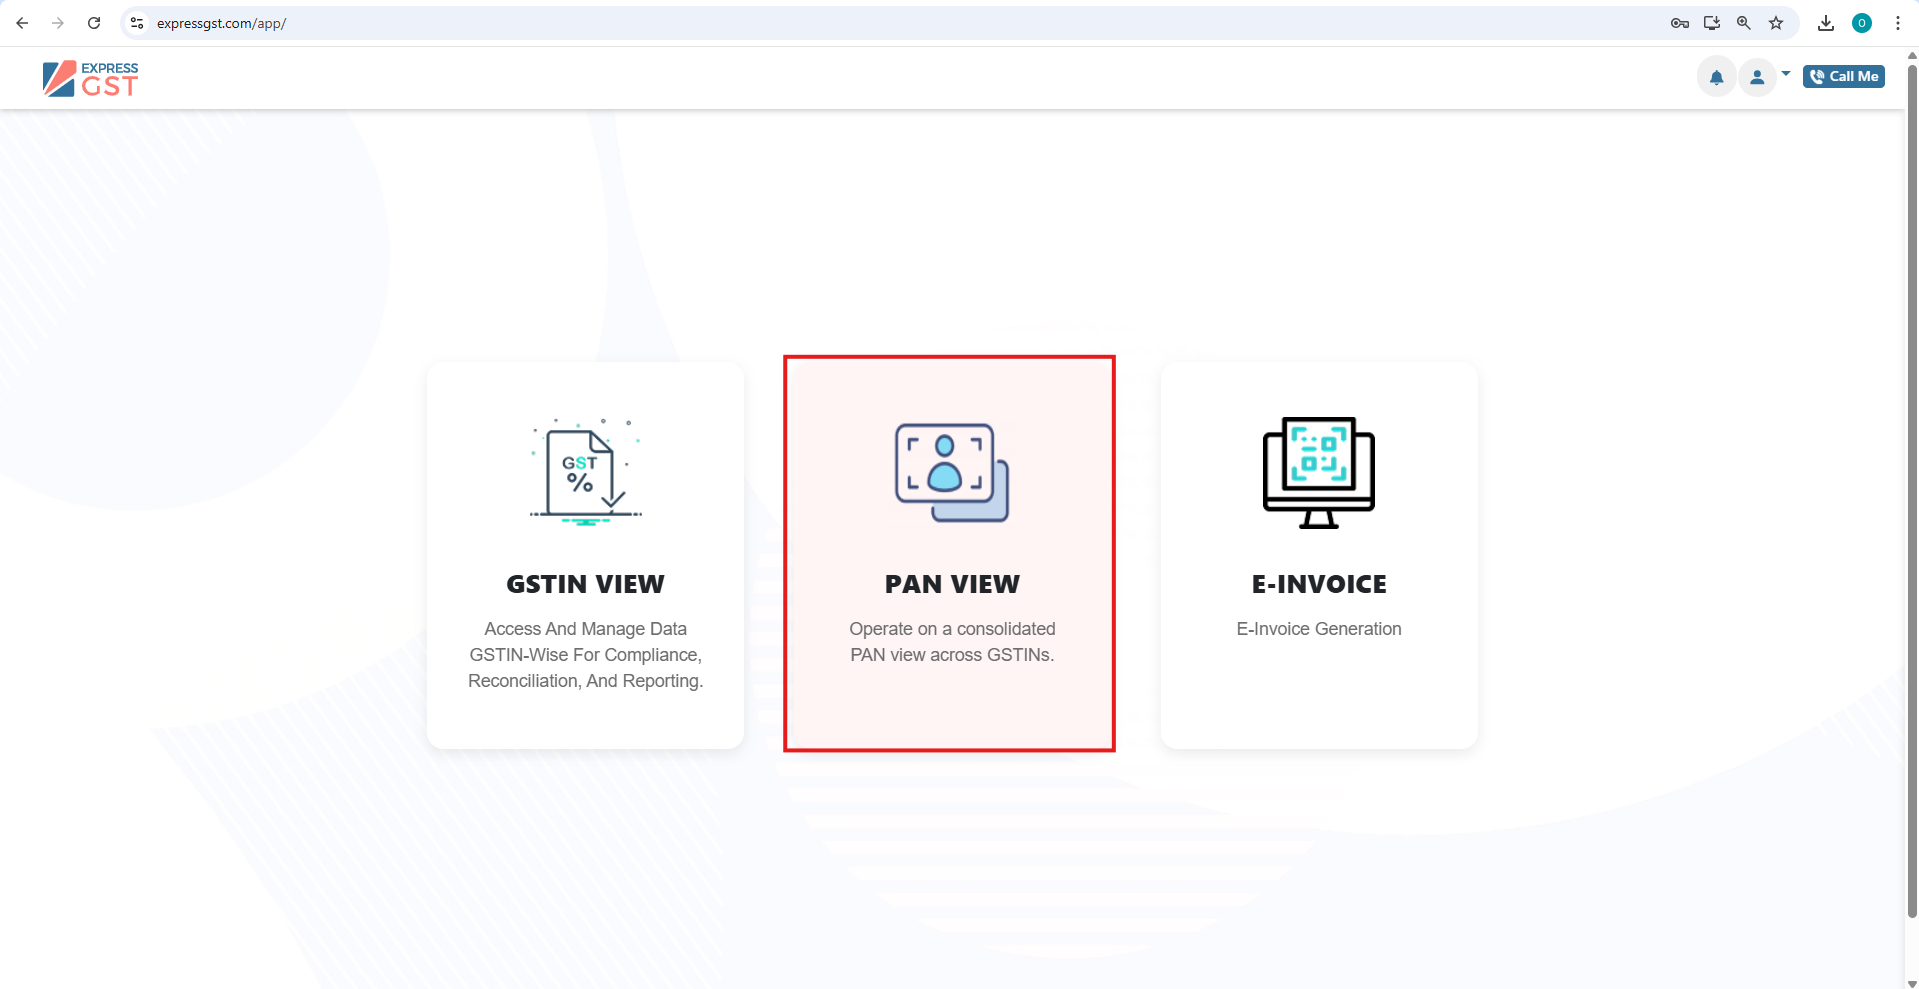Click the Express GST logo

point(90,79)
